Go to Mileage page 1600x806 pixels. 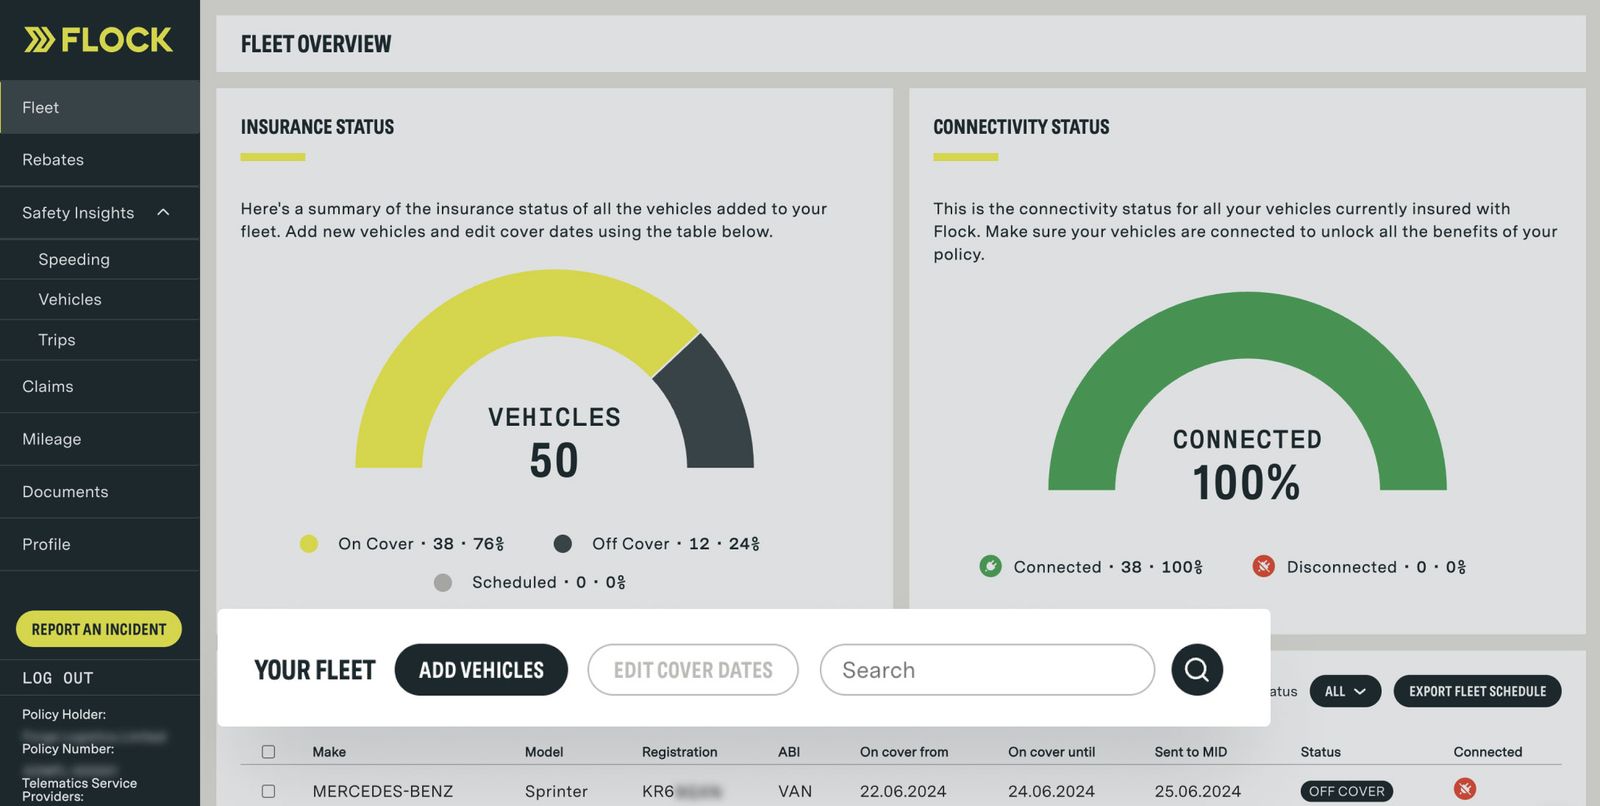point(100,439)
